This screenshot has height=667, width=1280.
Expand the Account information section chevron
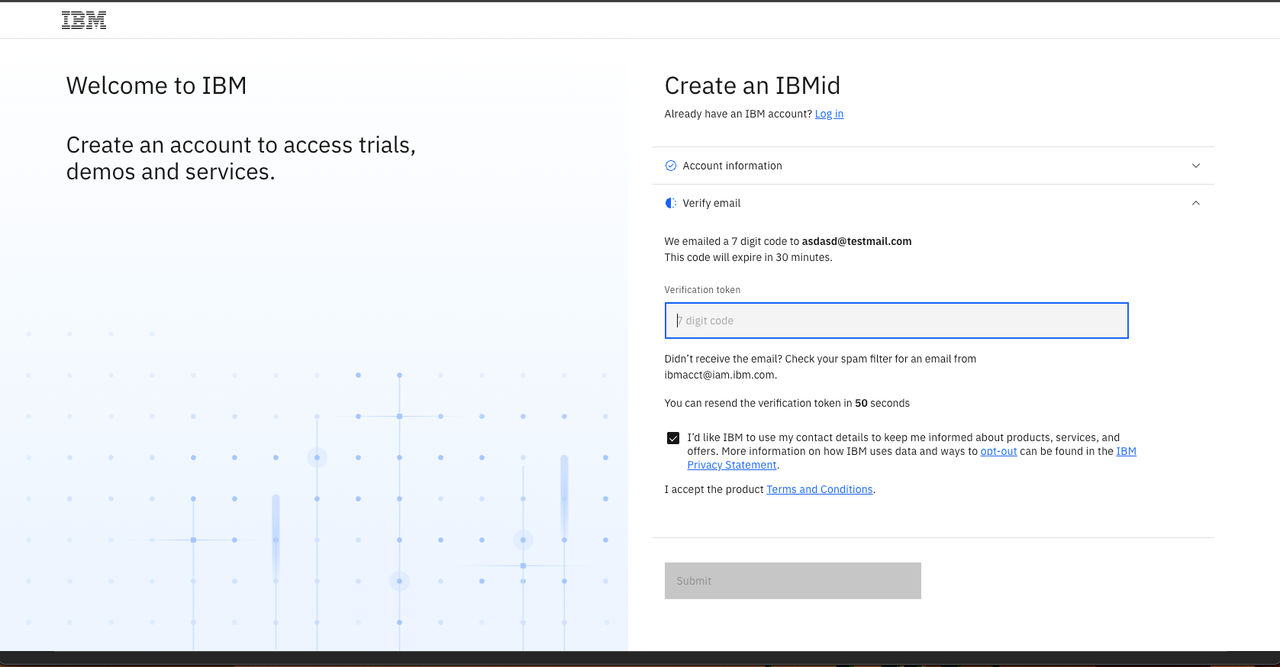(1196, 166)
